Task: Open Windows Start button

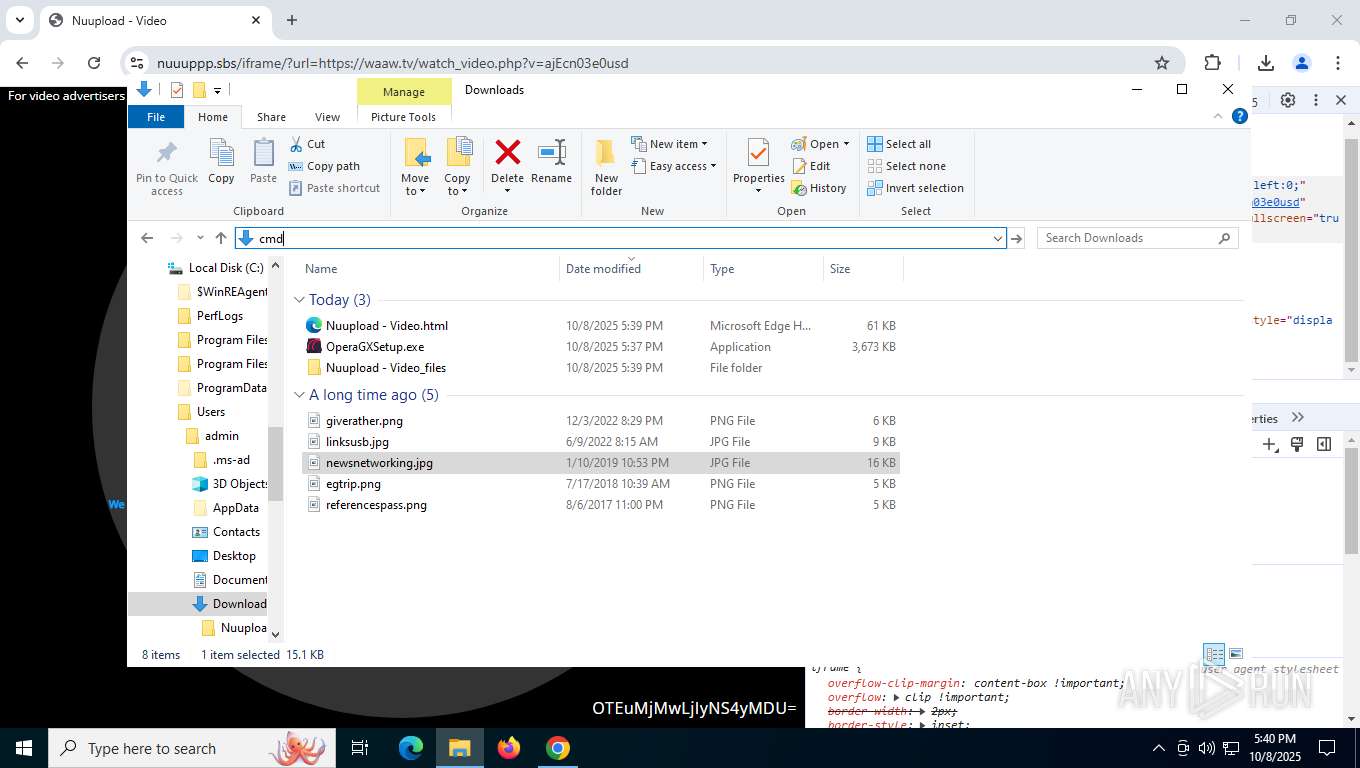Action: [x=23, y=748]
